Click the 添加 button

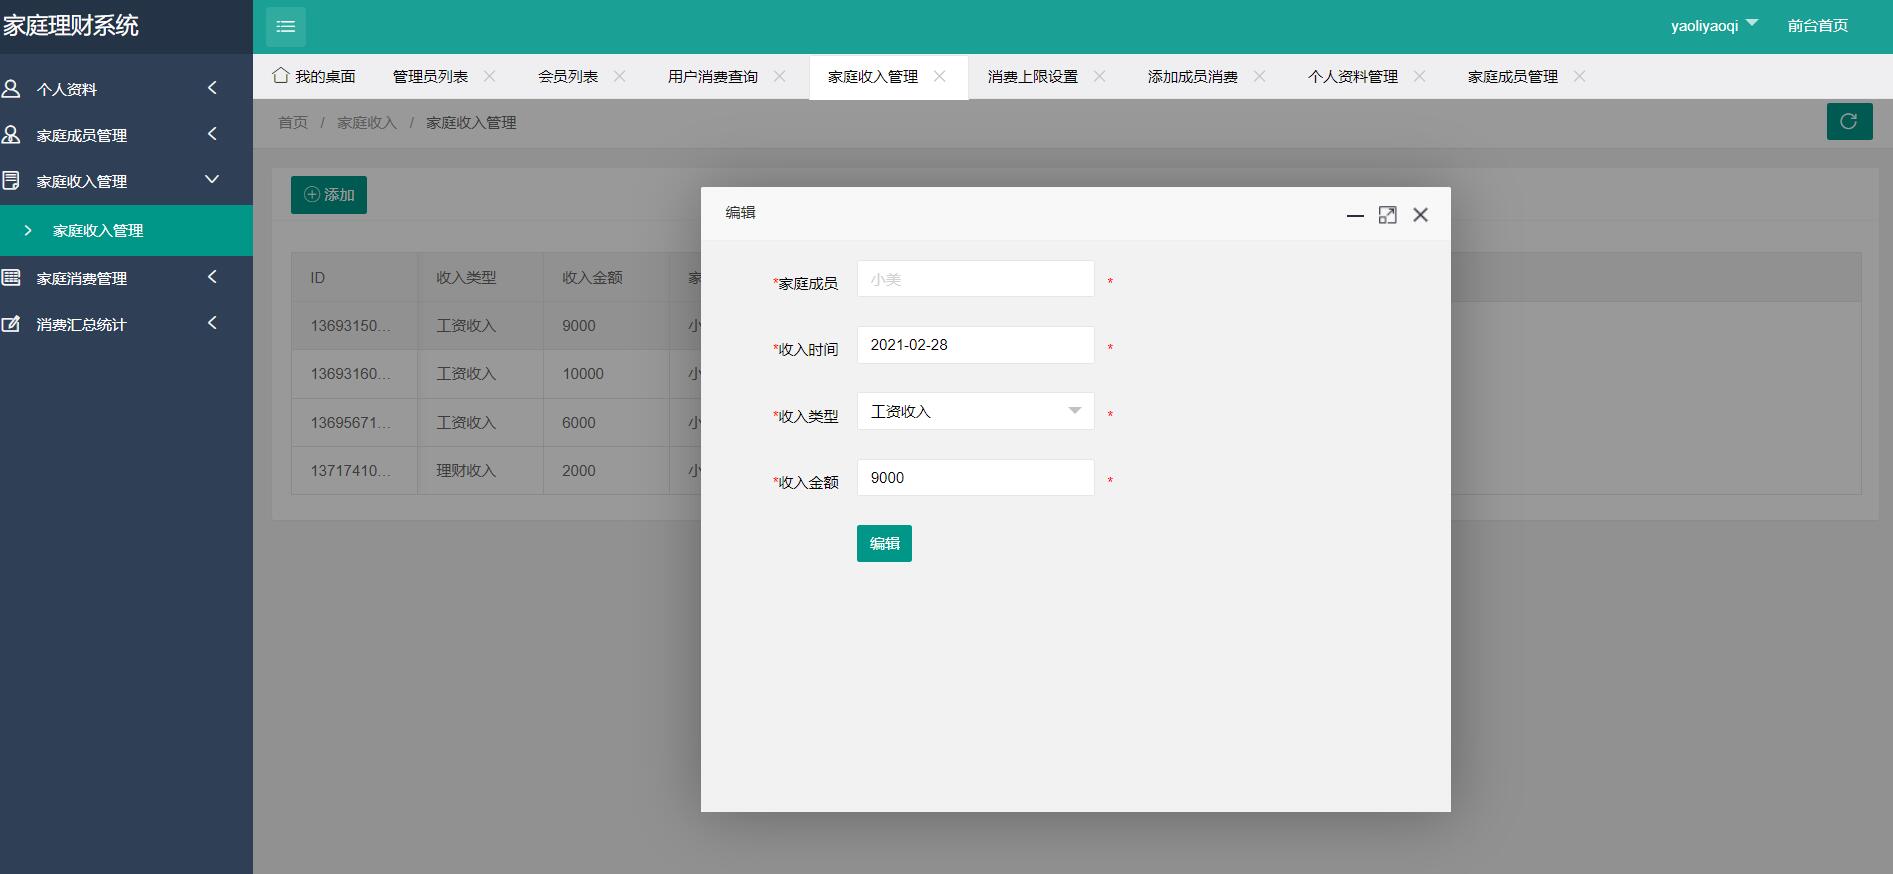329,195
